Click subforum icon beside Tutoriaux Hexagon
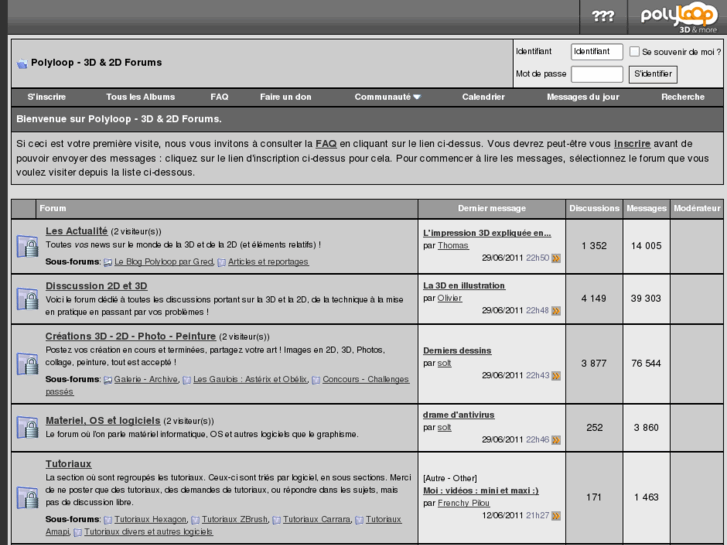The width and height of the screenshot is (727, 545). pyautogui.click(x=108, y=520)
